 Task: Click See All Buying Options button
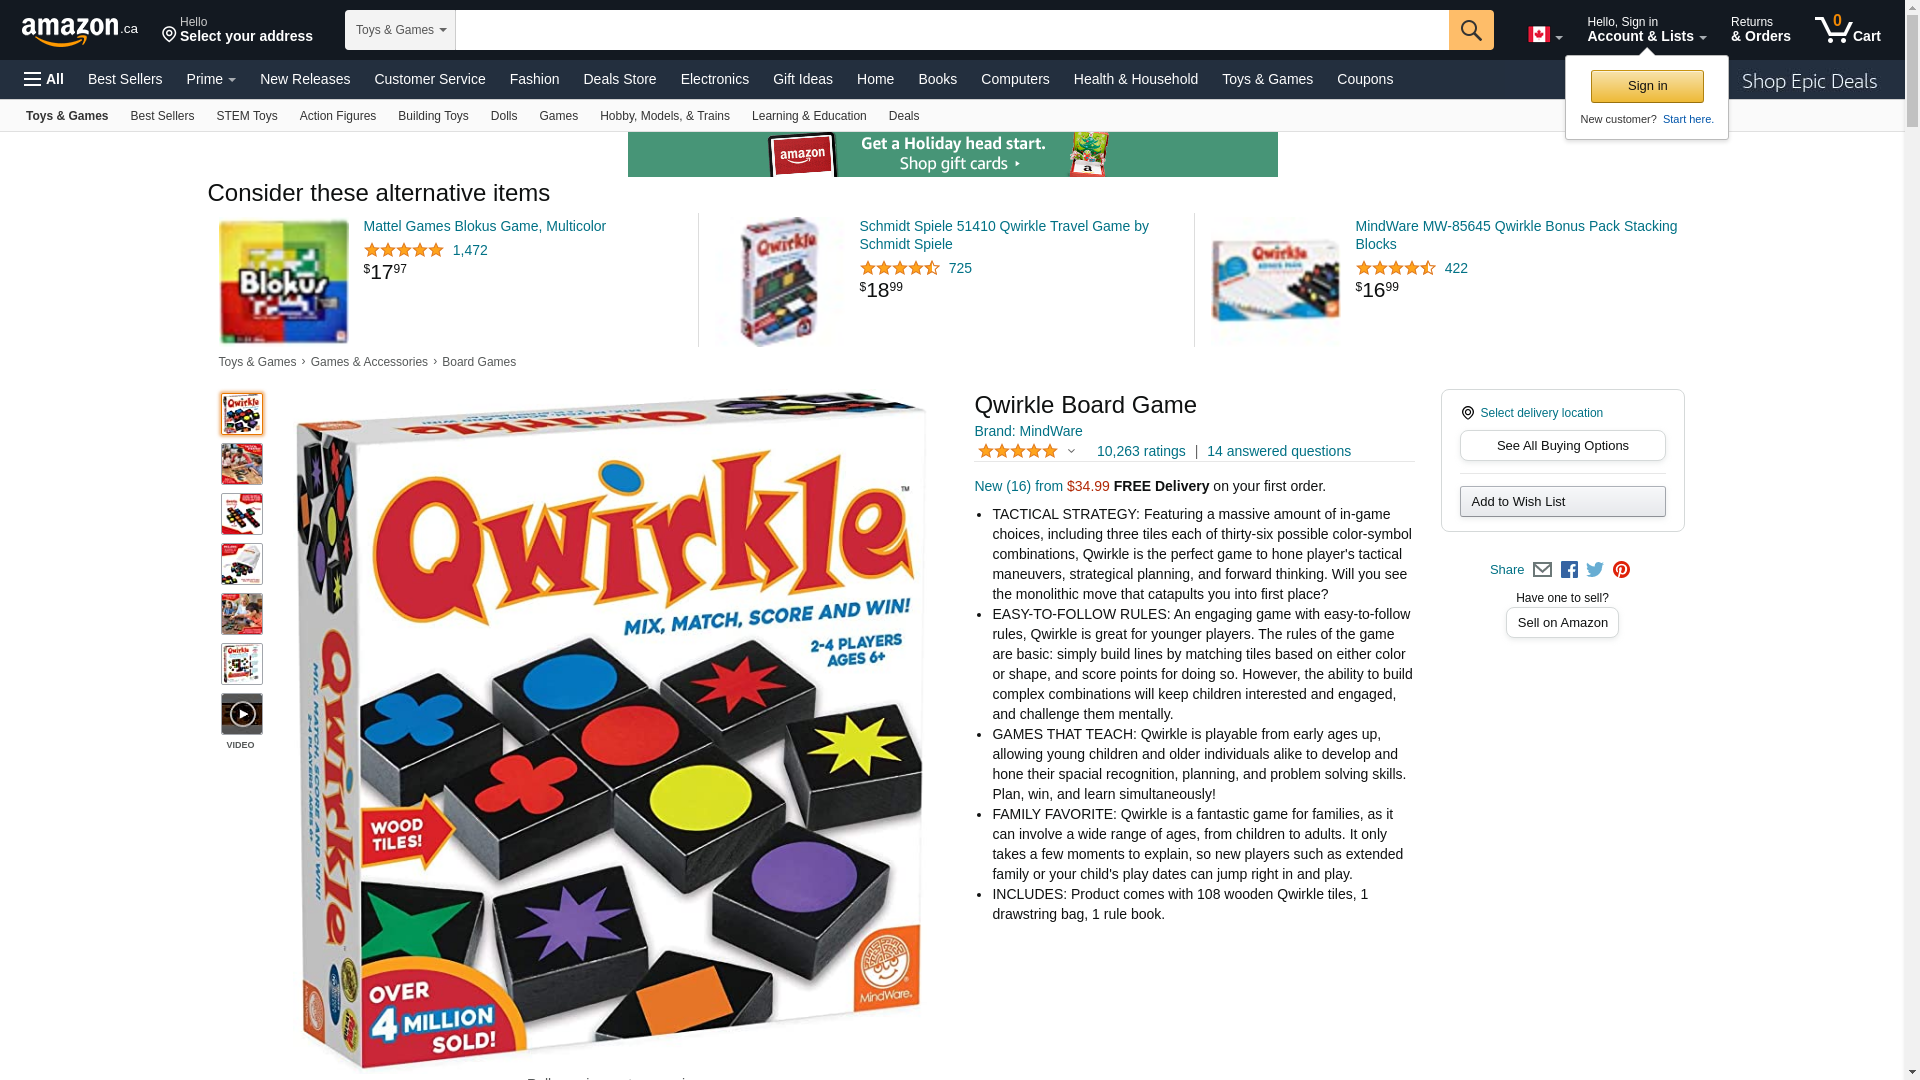click(x=1562, y=446)
